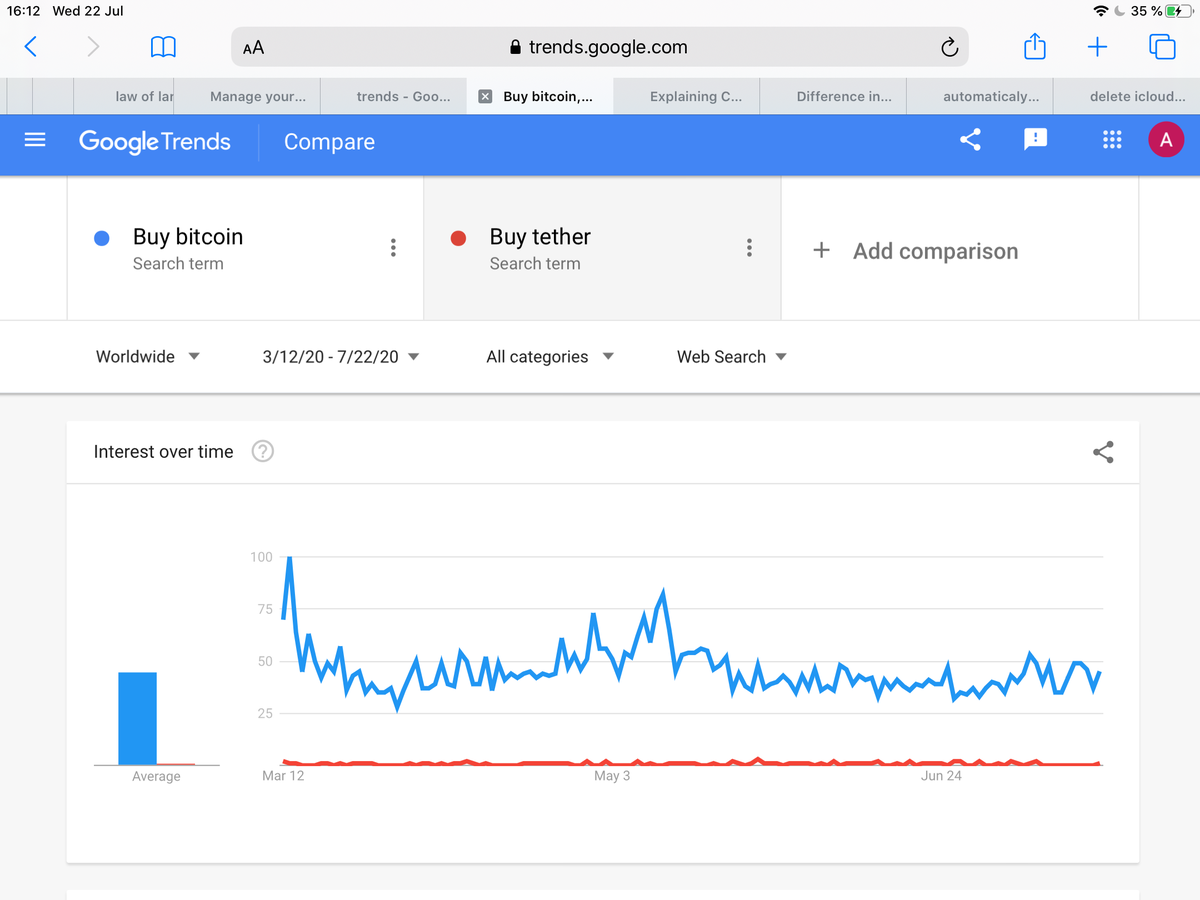This screenshot has height=900, width=1200.
Task: Open the Worldwide region dropdown
Action: 147,356
